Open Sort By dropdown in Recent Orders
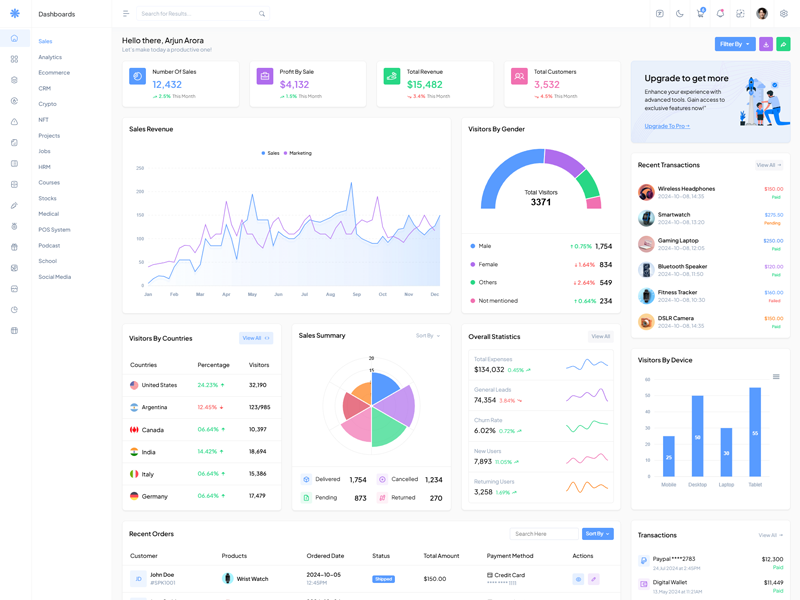 tap(597, 534)
